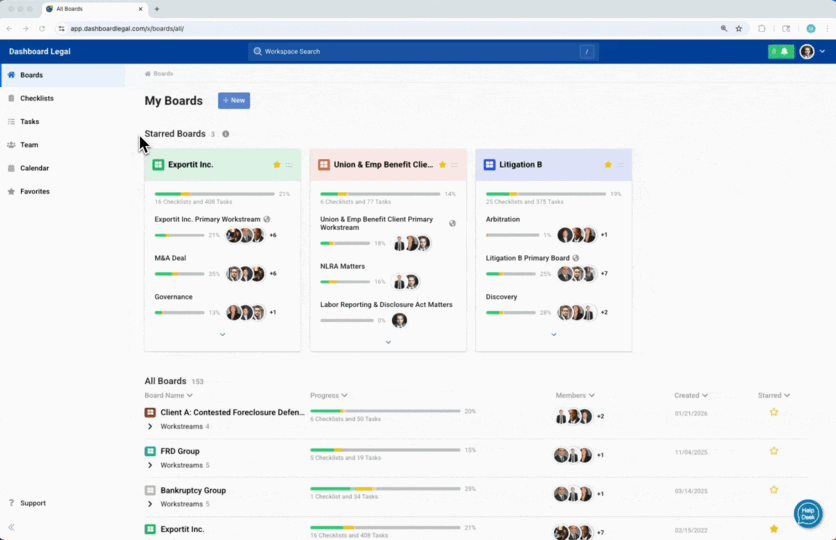The width and height of the screenshot is (836, 540).
Task: Bookmark this page in browser
Action: (739, 29)
